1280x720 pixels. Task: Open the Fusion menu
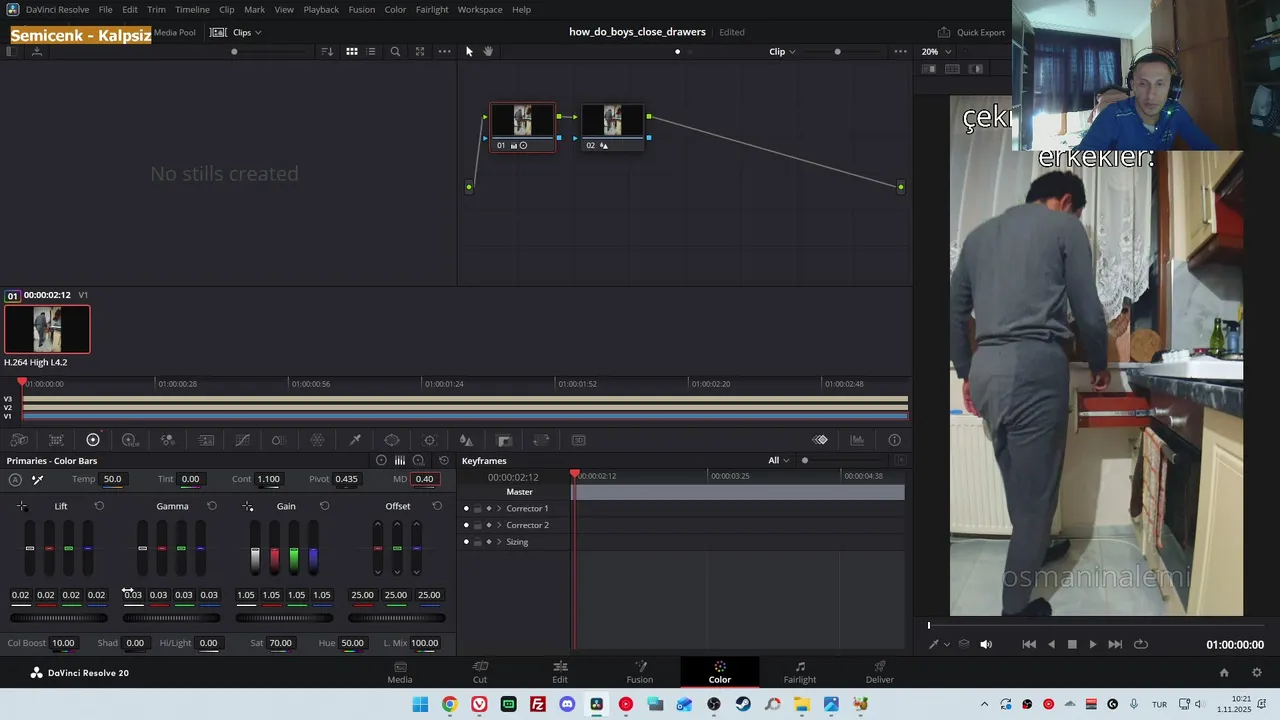tap(362, 9)
